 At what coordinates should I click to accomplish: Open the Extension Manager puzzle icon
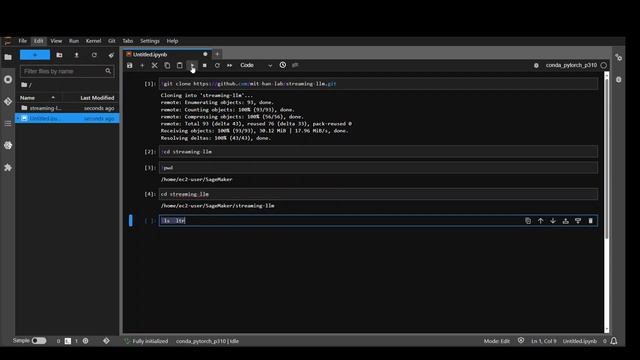(8, 167)
